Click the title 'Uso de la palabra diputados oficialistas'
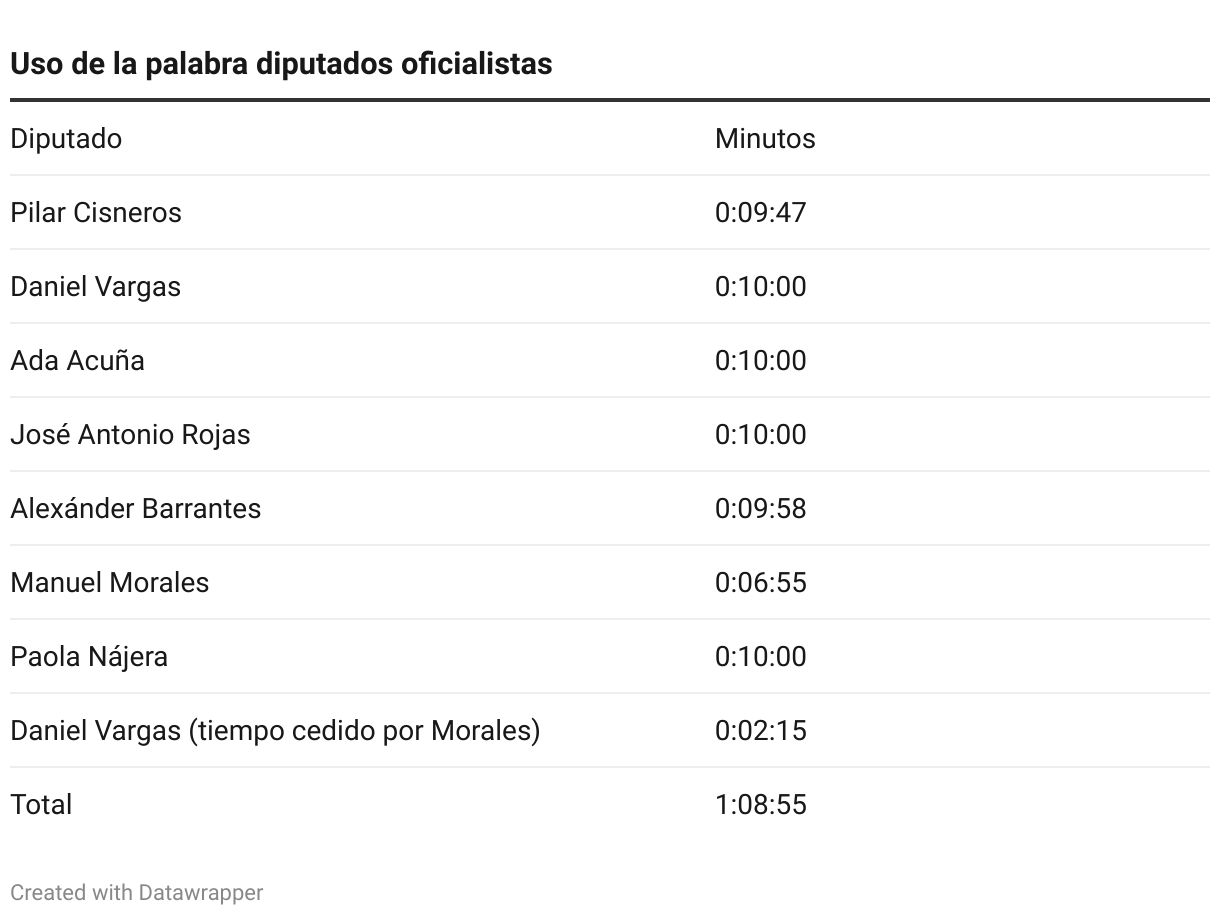 [281, 63]
